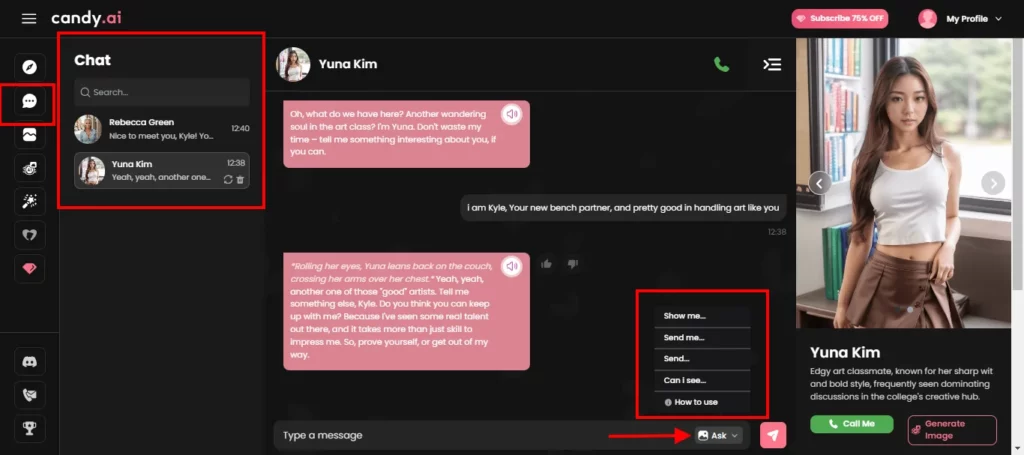Click Yuna Kim profile photo
This screenshot has width=1024, height=455.
906,183
